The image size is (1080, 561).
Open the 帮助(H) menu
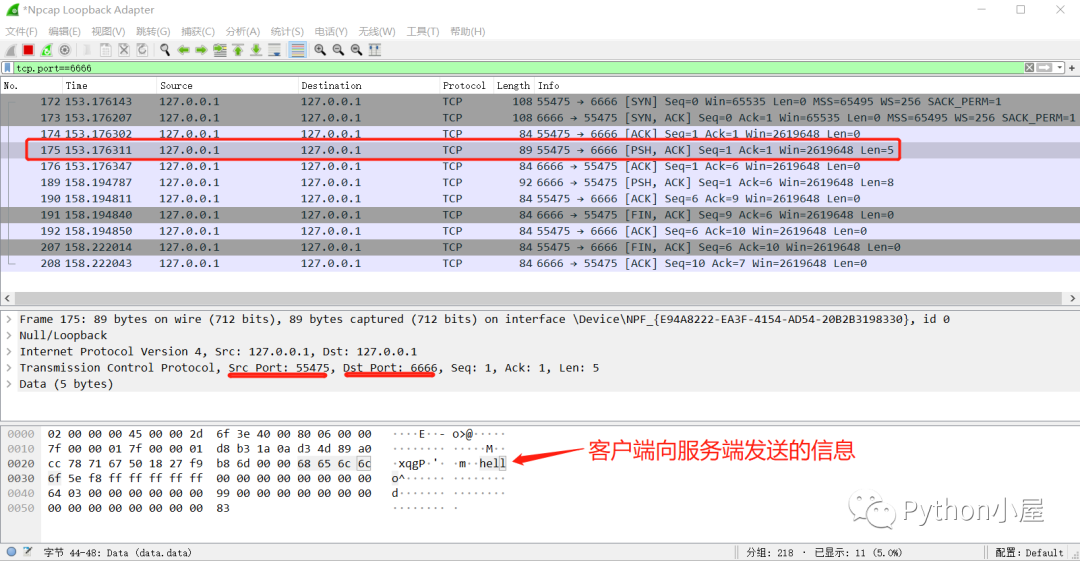(x=468, y=32)
